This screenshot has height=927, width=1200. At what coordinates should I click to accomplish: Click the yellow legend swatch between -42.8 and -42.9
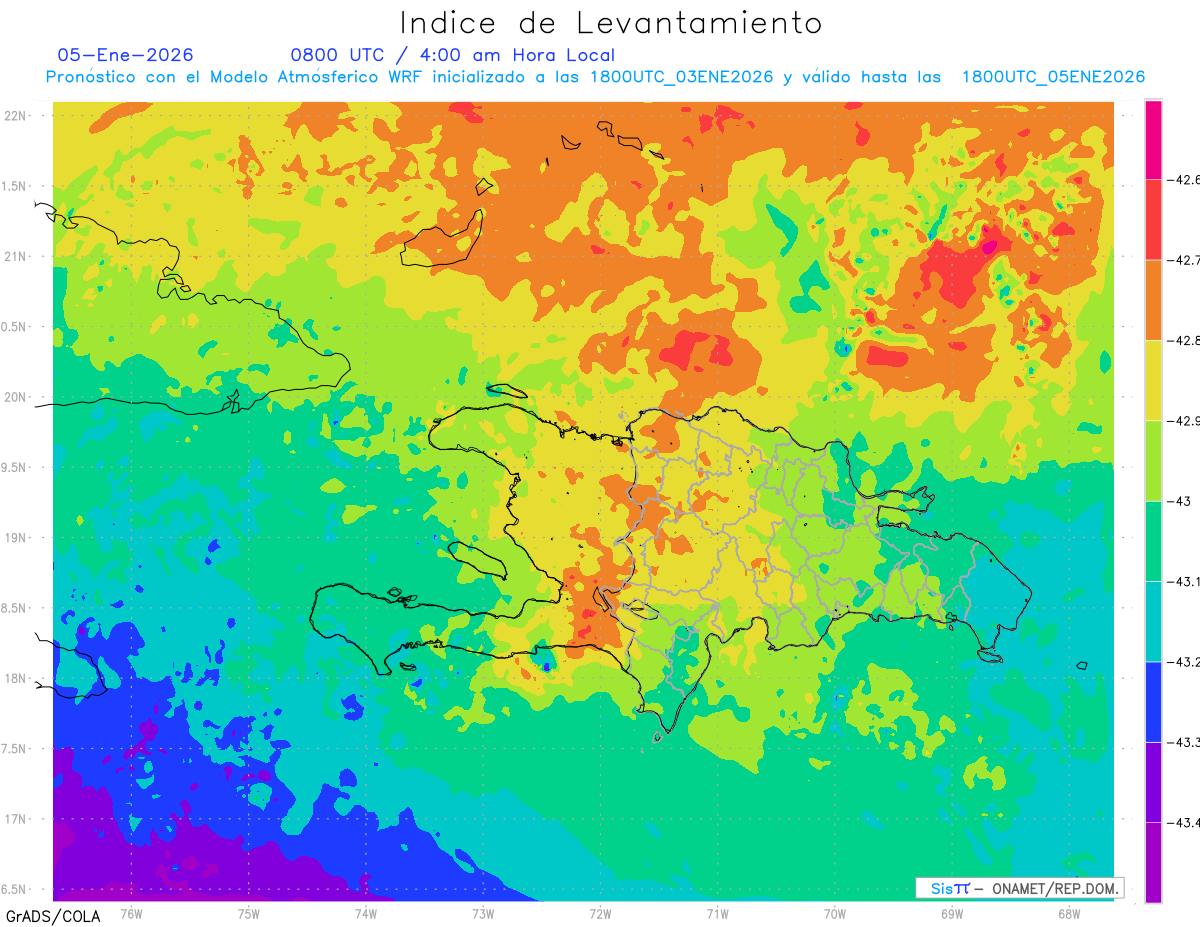pyautogui.click(x=1153, y=381)
